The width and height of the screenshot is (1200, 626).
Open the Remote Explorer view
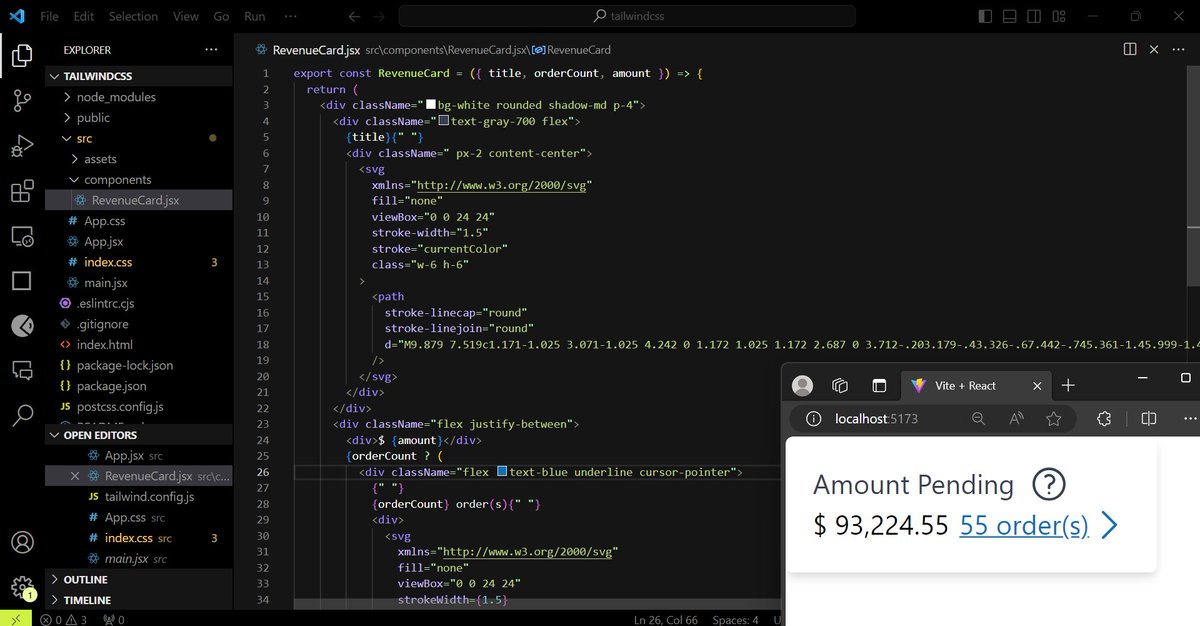point(22,237)
